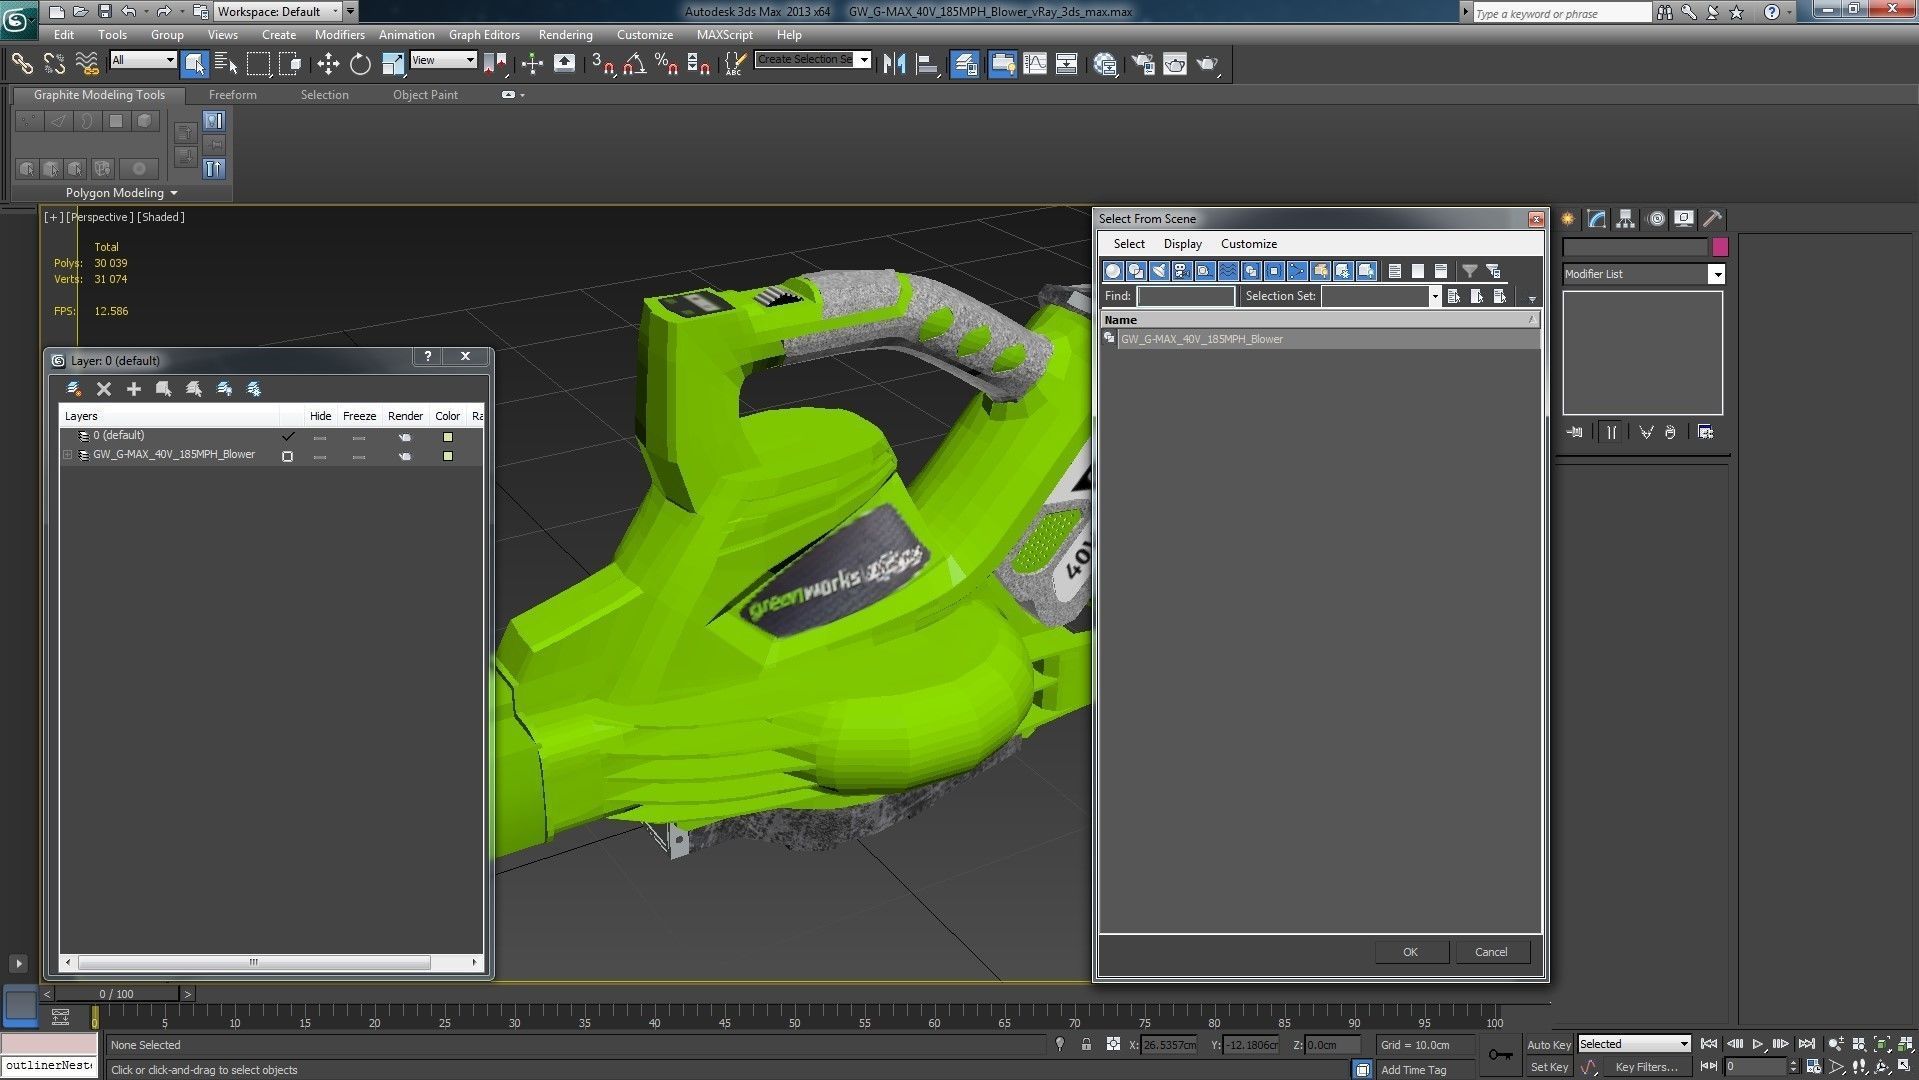This screenshot has width=1919, height=1080.
Task: Click the Align tool icon
Action: coord(927,64)
